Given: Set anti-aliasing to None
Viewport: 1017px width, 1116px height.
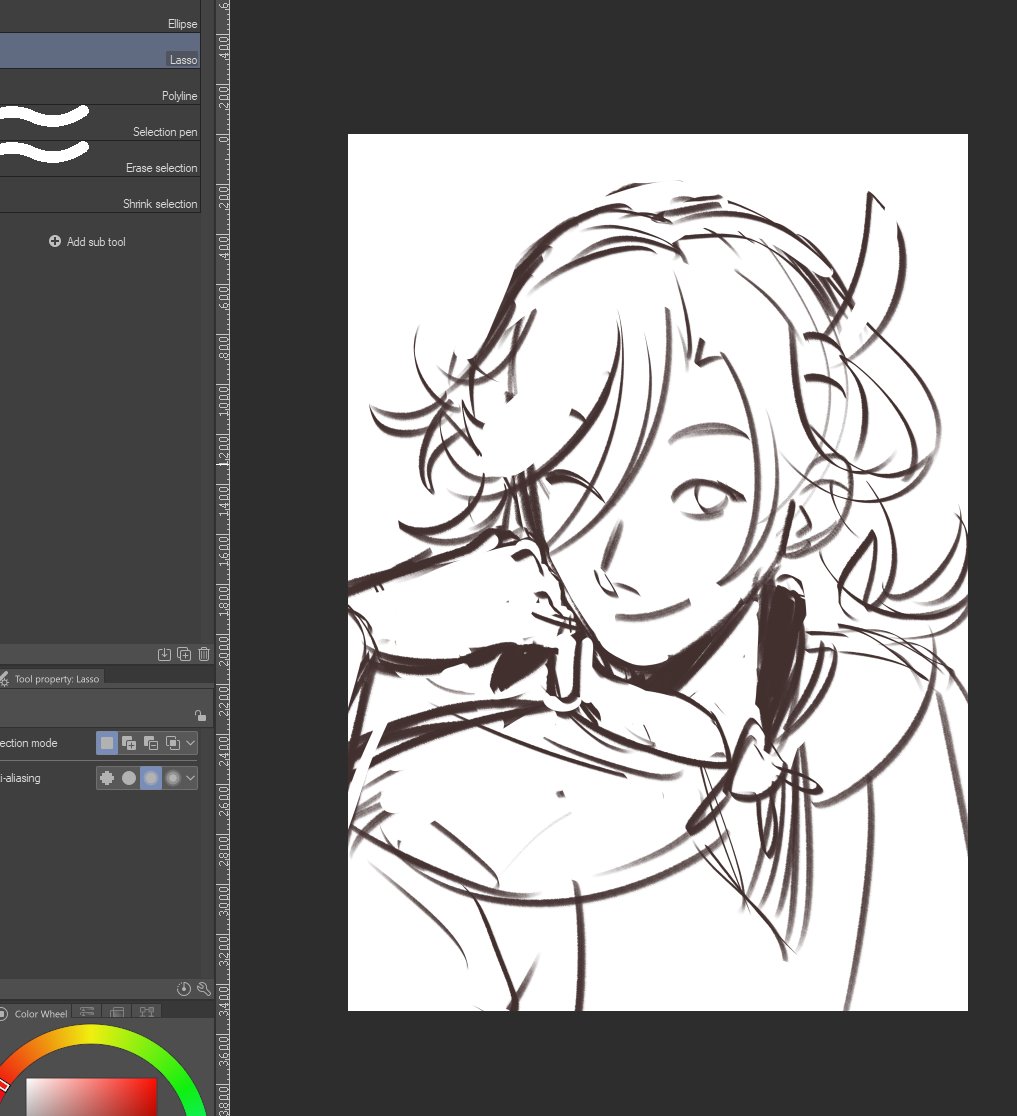Looking at the screenshot, I should [107, 778].
